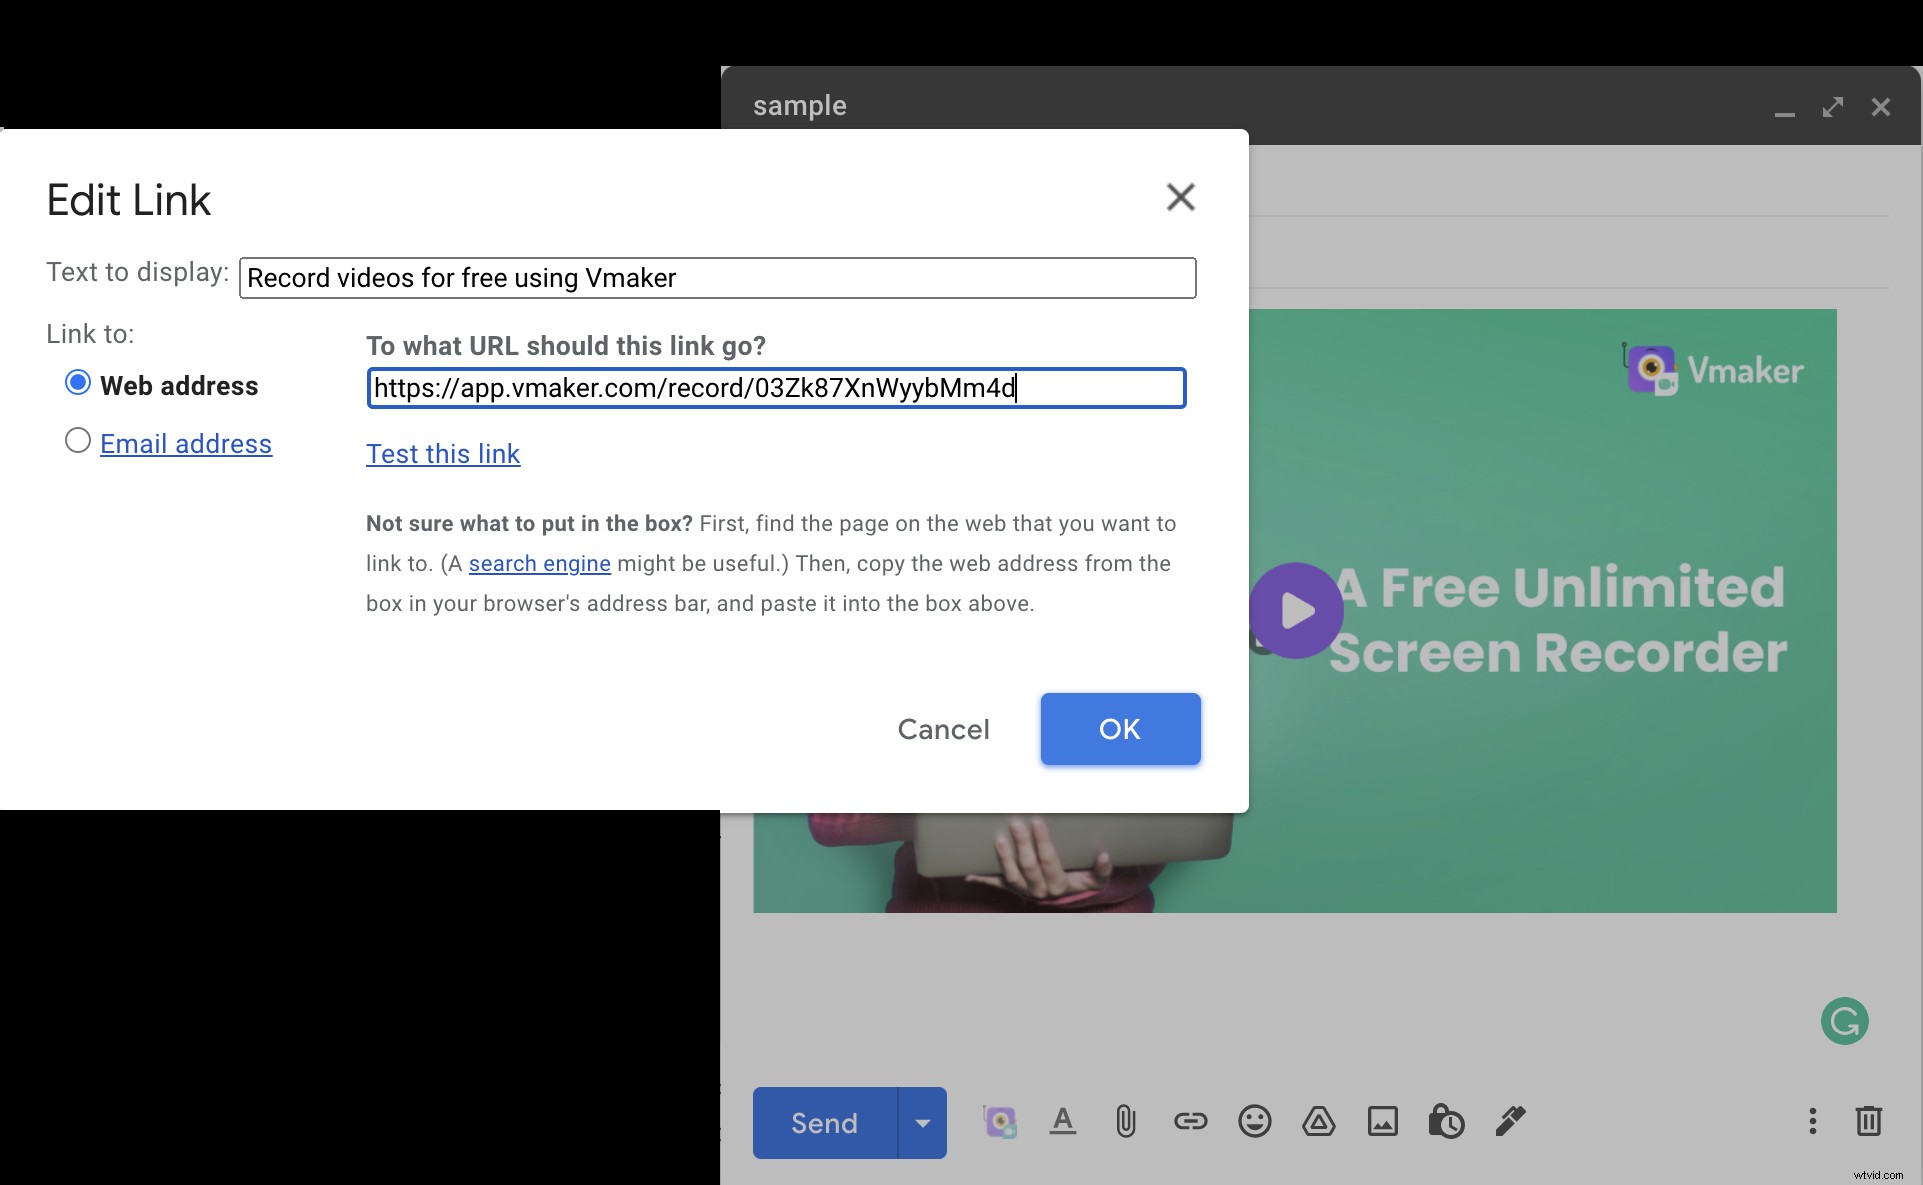Insert a file from Google Drive
The image size is (1923, 1185).
coord(1318,1122)
